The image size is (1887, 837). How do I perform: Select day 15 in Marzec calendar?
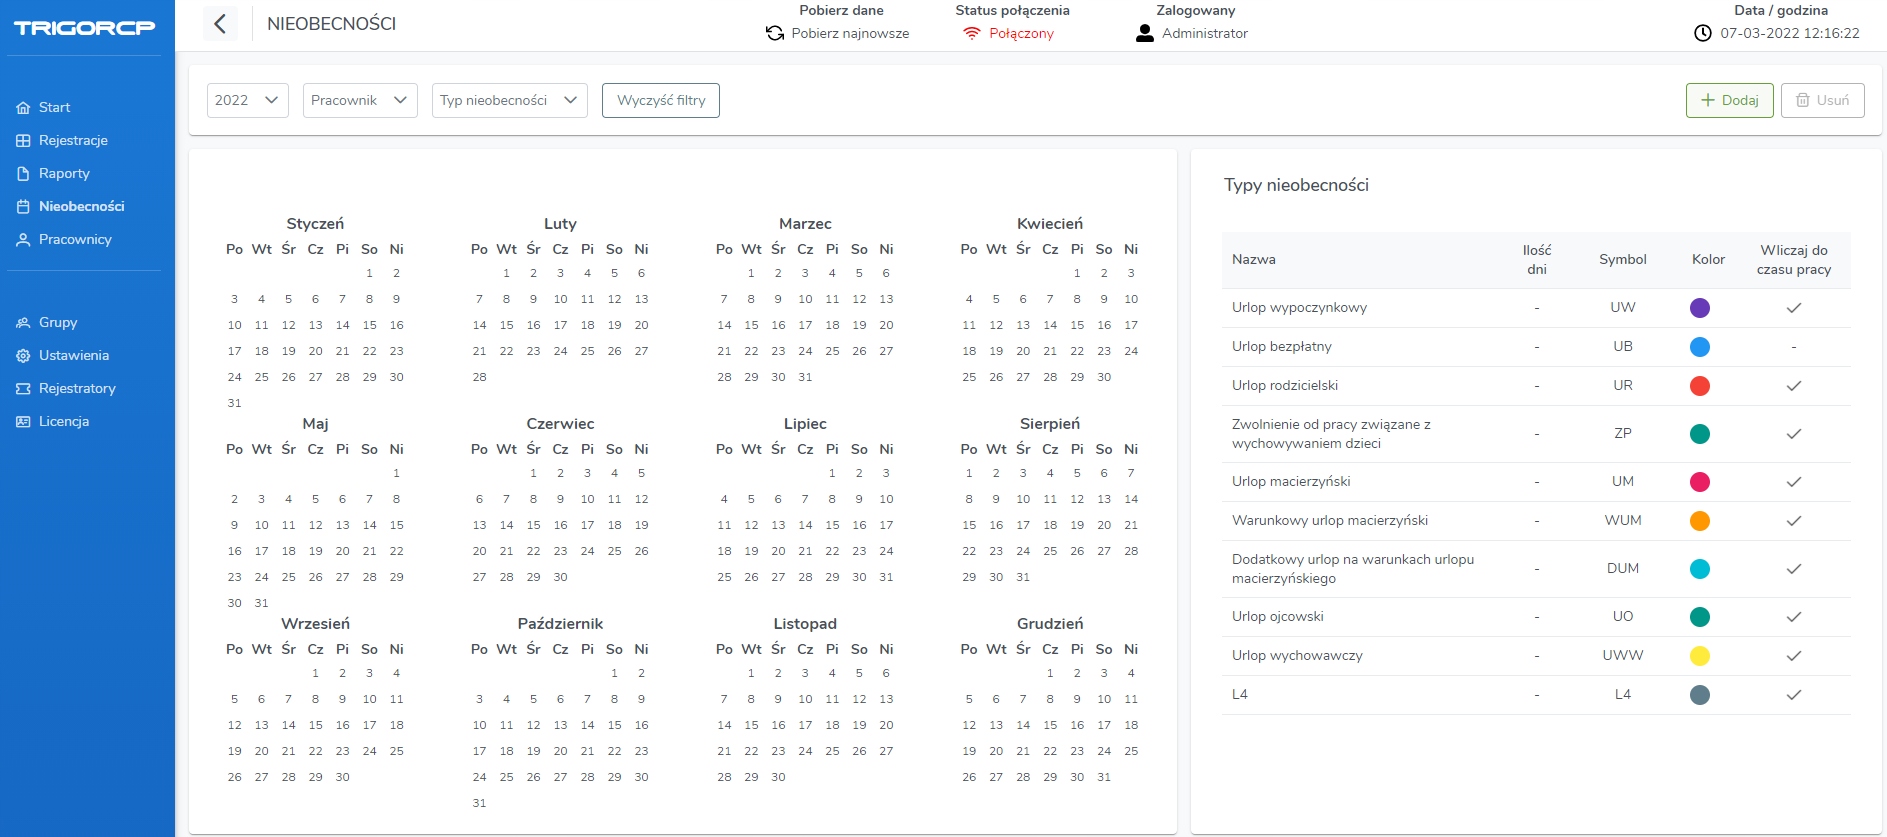751,325
